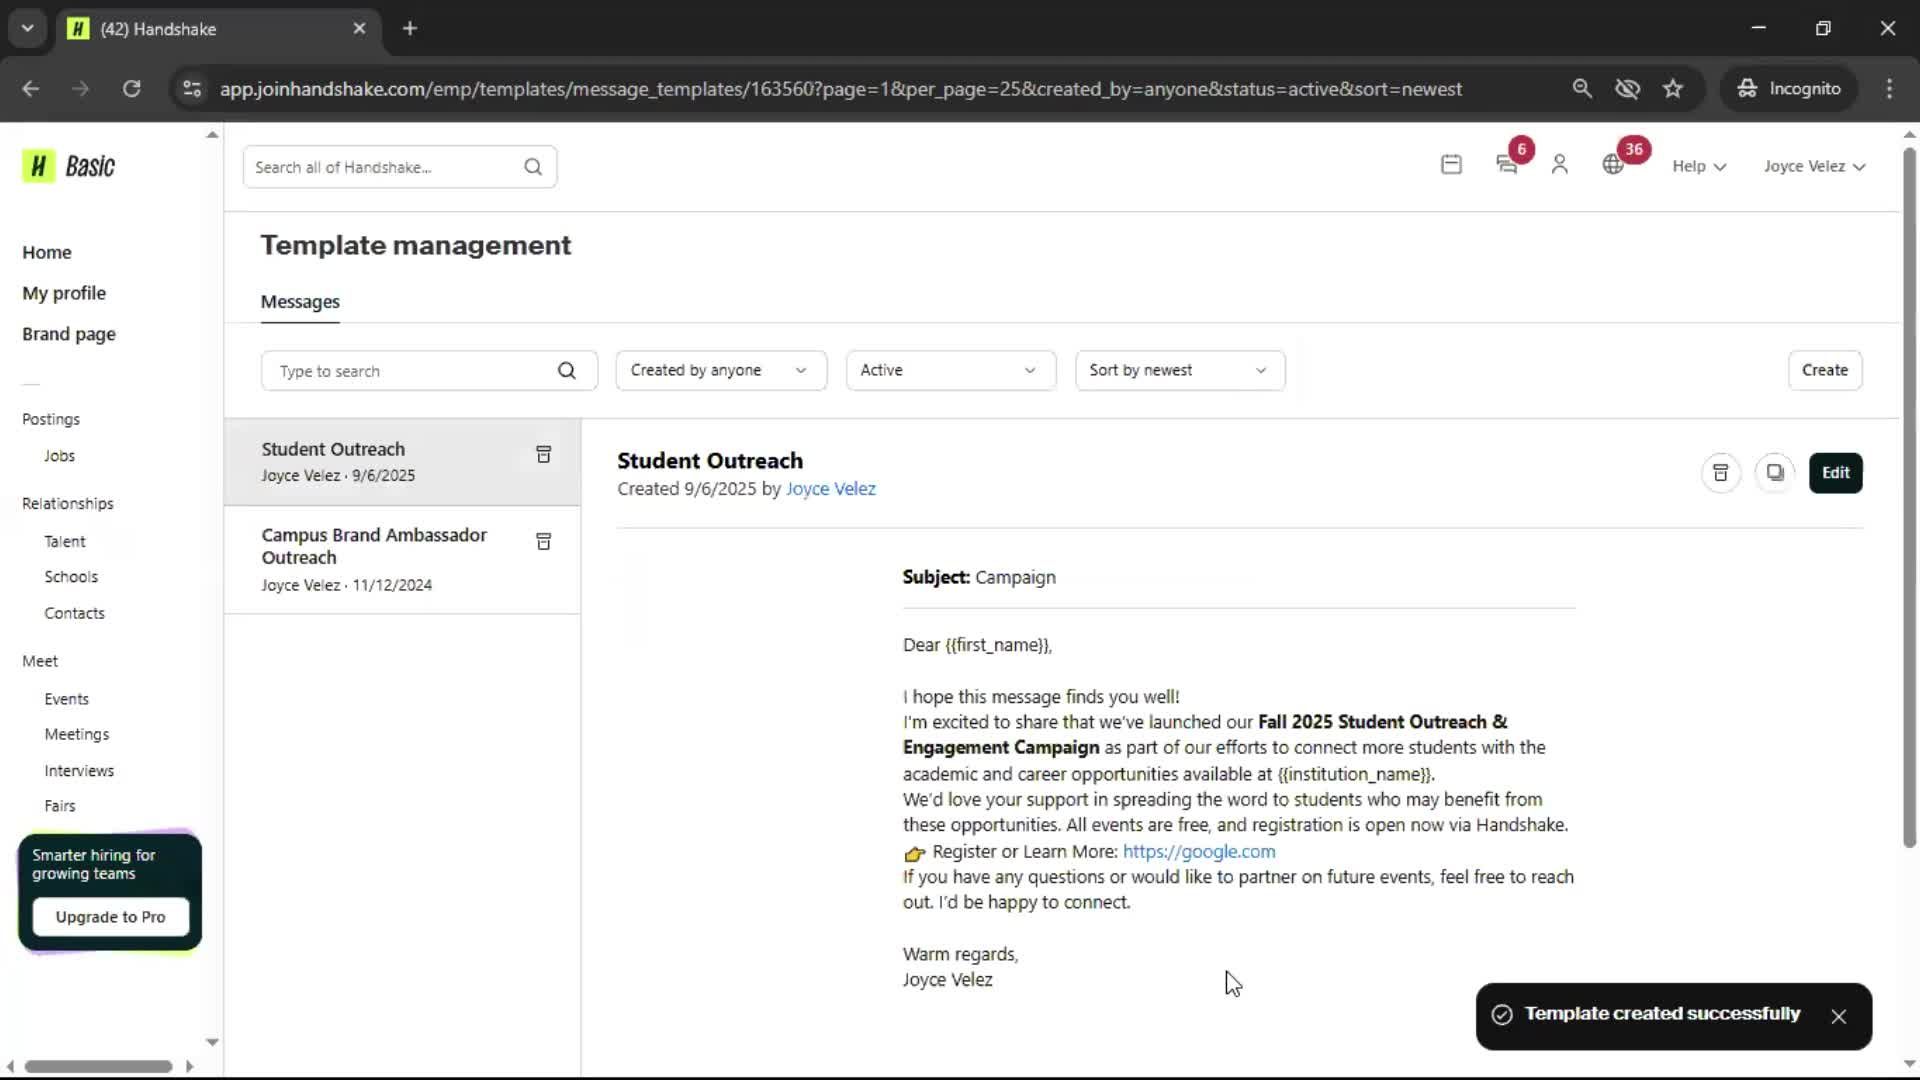Screen dimensions: 1920x1080
Task: Reload the page
Action: click(131, 89)
